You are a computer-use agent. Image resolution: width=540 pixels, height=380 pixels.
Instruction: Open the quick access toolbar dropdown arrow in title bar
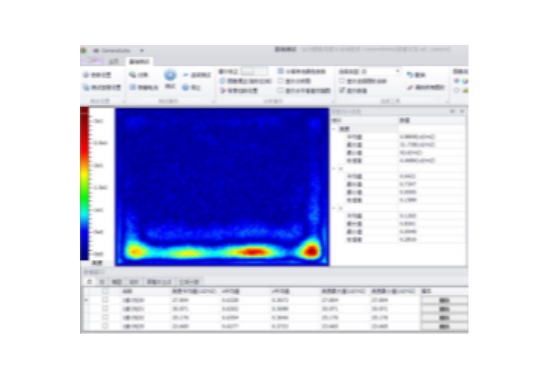point(142,50)
